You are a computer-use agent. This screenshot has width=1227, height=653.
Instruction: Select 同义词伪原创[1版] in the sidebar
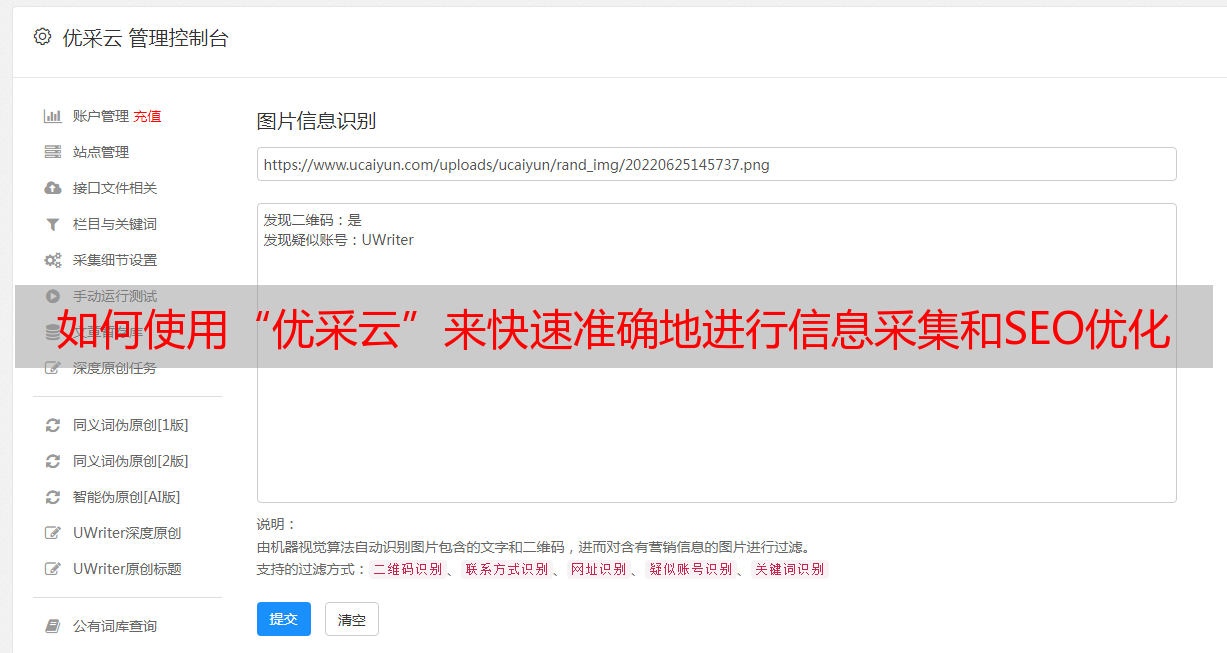pyautogui.click(x=131, y=425)
